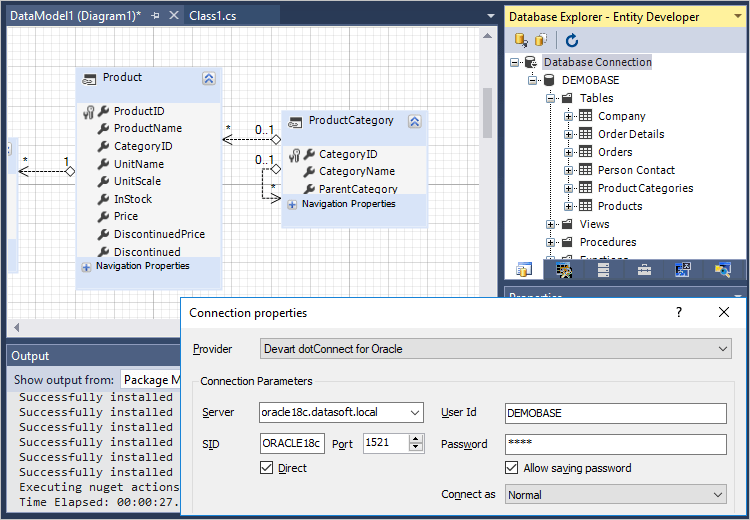The height and width of the screenshot is (520, 750).
Task: Click the diagram horizontal scrollbar left arrow
Action: (x=17, y=328)
